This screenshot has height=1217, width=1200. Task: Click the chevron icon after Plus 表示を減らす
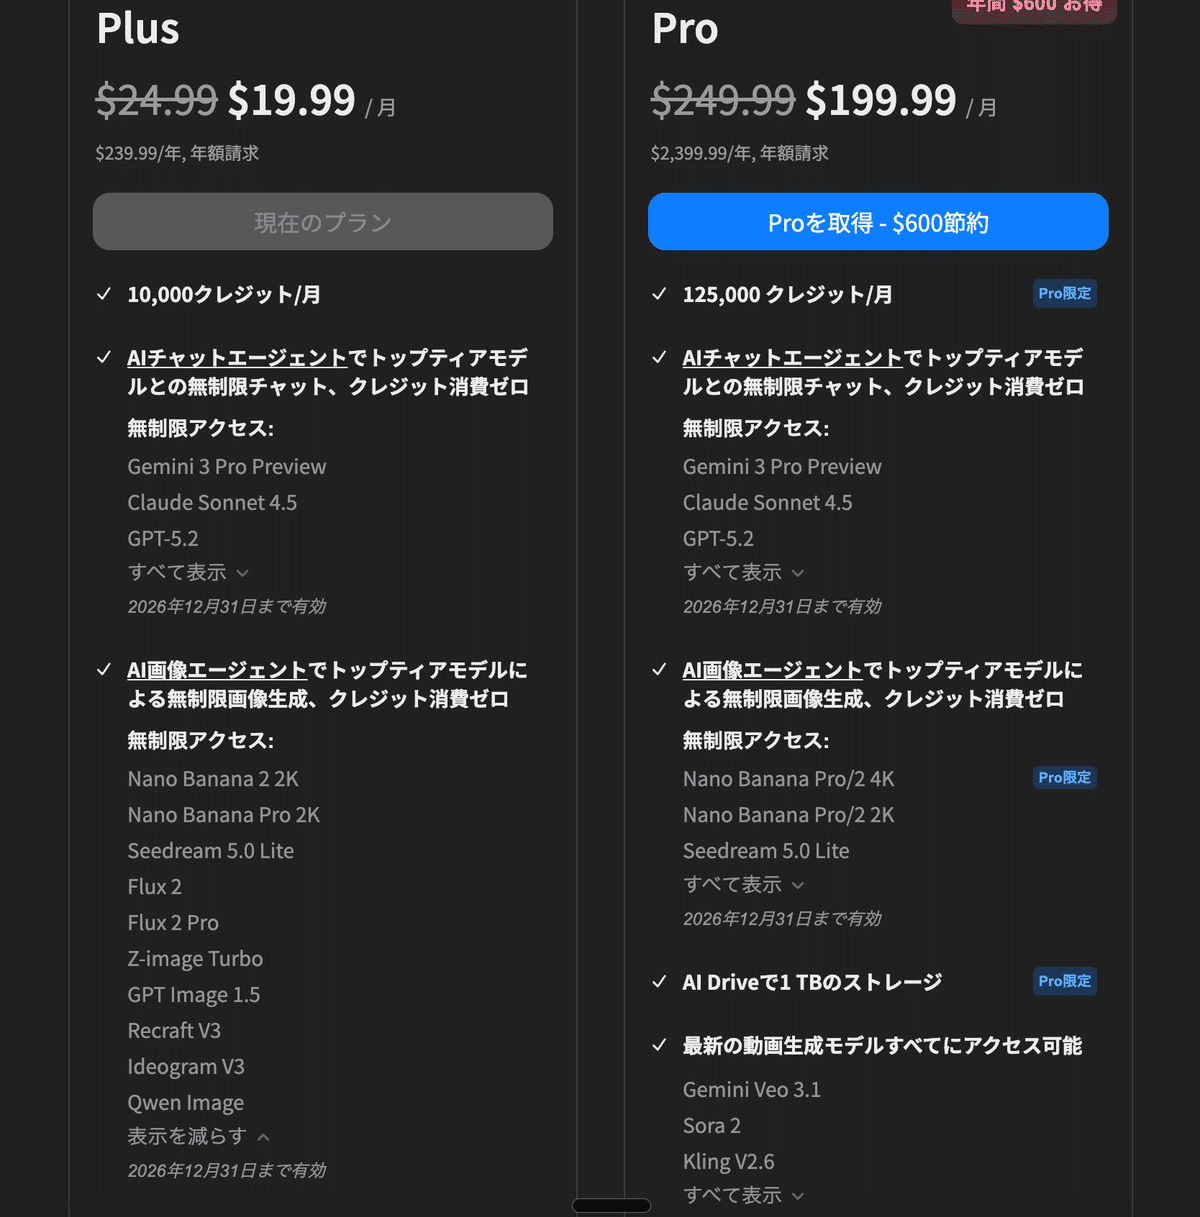tap(263, 1138)
